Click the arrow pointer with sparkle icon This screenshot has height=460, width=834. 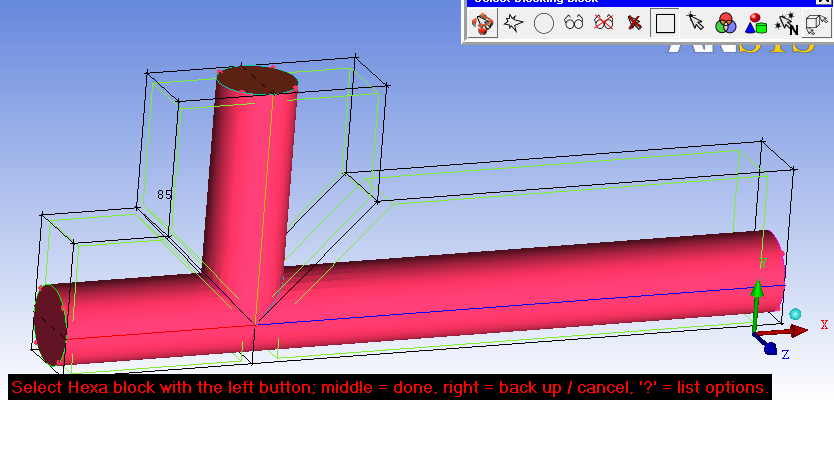pos(696,24)
